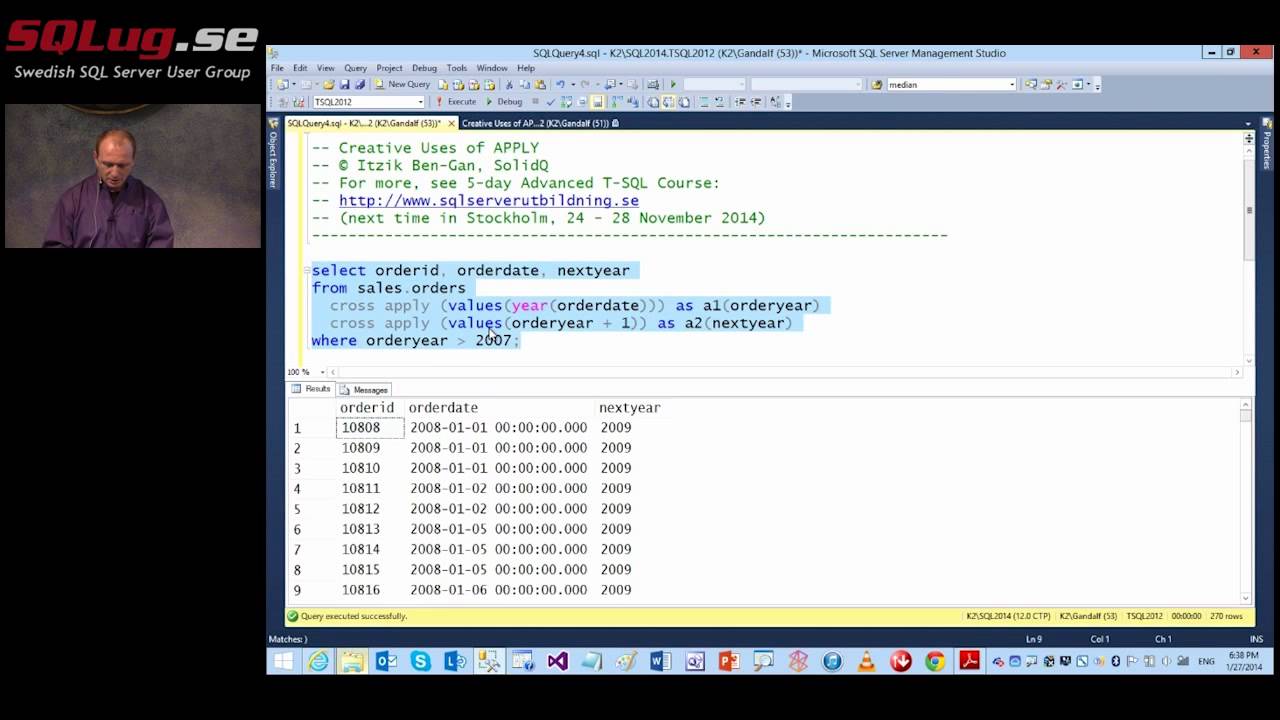This screenshot has height=720, width=1280.
Task: Open VLC media player from taskbar
Action: pos(867,661)
